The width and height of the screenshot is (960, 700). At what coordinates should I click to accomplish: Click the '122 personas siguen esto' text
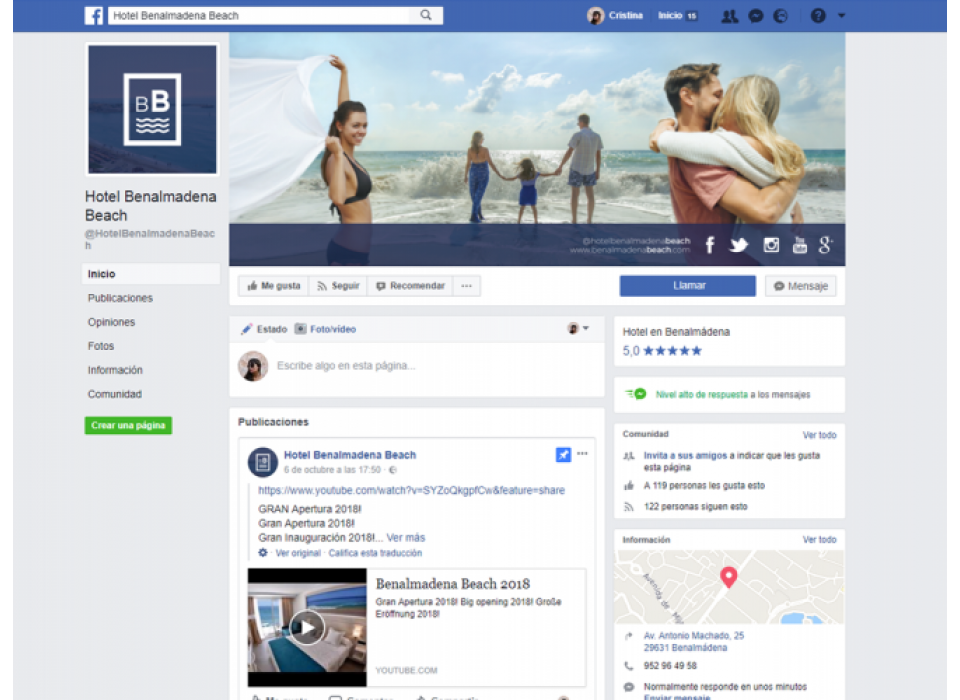[x=695, y=507]
